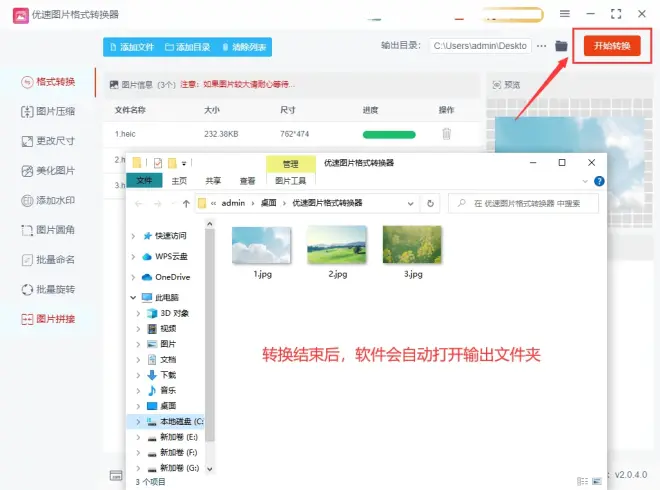
Task: Switch to details view icon in status bar
Action: coord(583,481)
